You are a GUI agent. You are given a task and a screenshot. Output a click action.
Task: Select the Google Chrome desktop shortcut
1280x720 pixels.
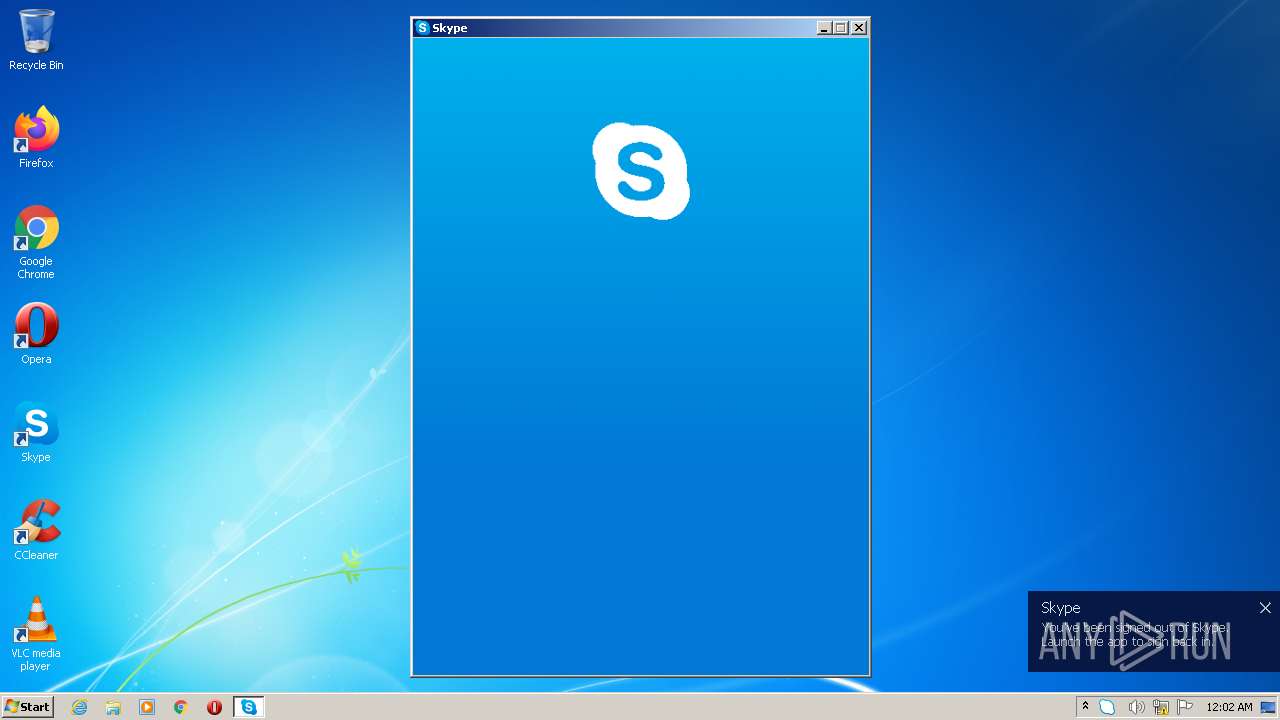pyautogui.click(x=36, y=242)
